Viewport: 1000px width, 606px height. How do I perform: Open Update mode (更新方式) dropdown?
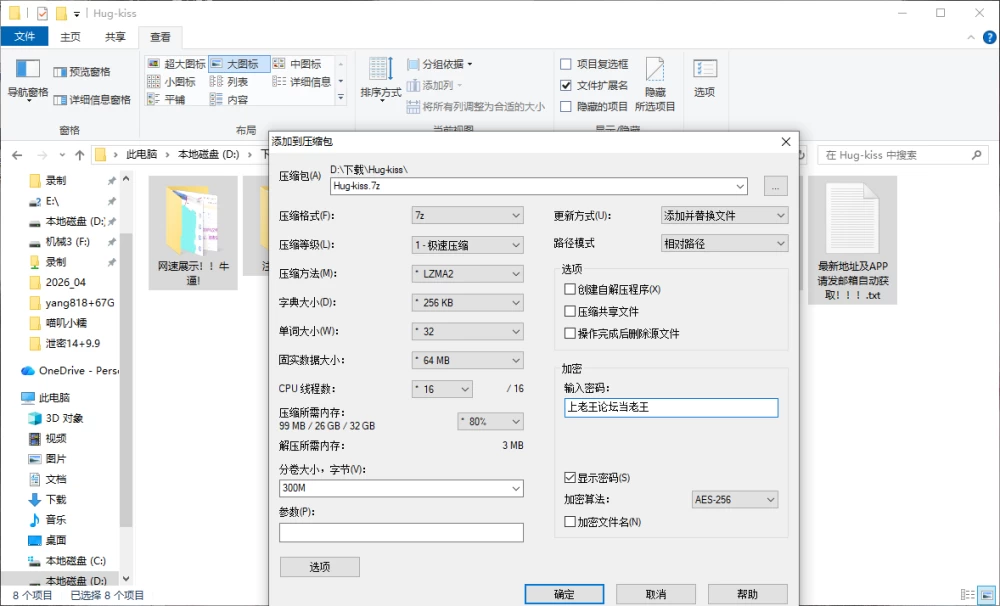click(724, 216)
